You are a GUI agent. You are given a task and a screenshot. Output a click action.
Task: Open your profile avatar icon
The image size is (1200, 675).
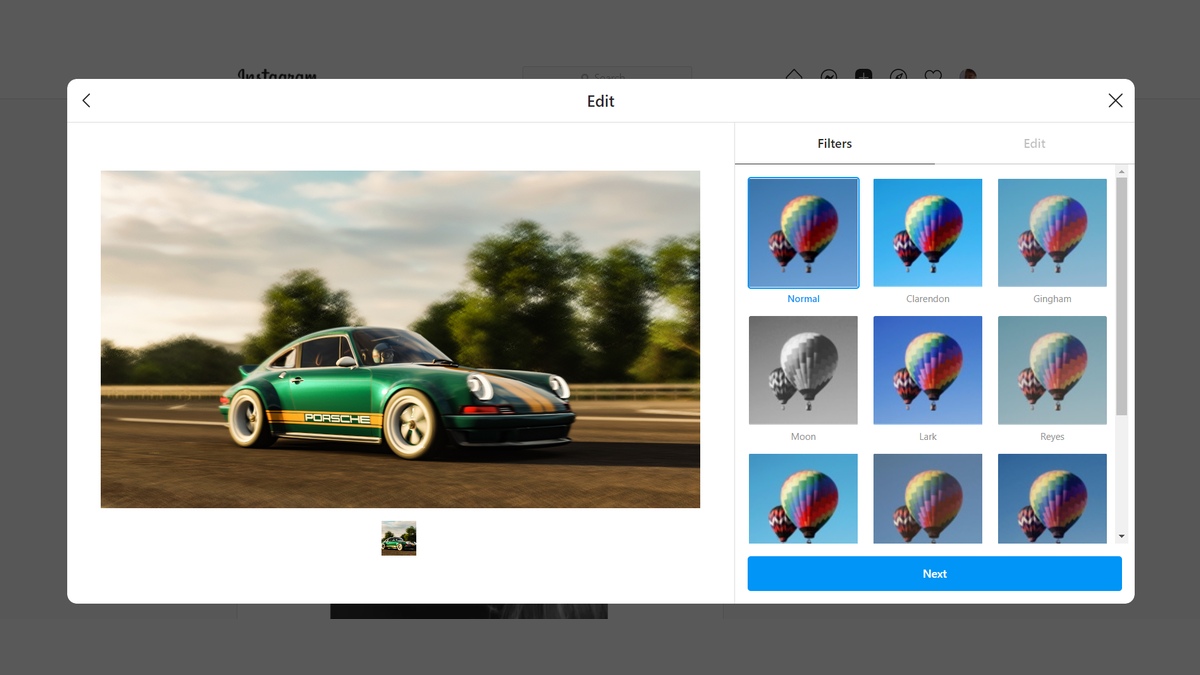click(968, 76)
